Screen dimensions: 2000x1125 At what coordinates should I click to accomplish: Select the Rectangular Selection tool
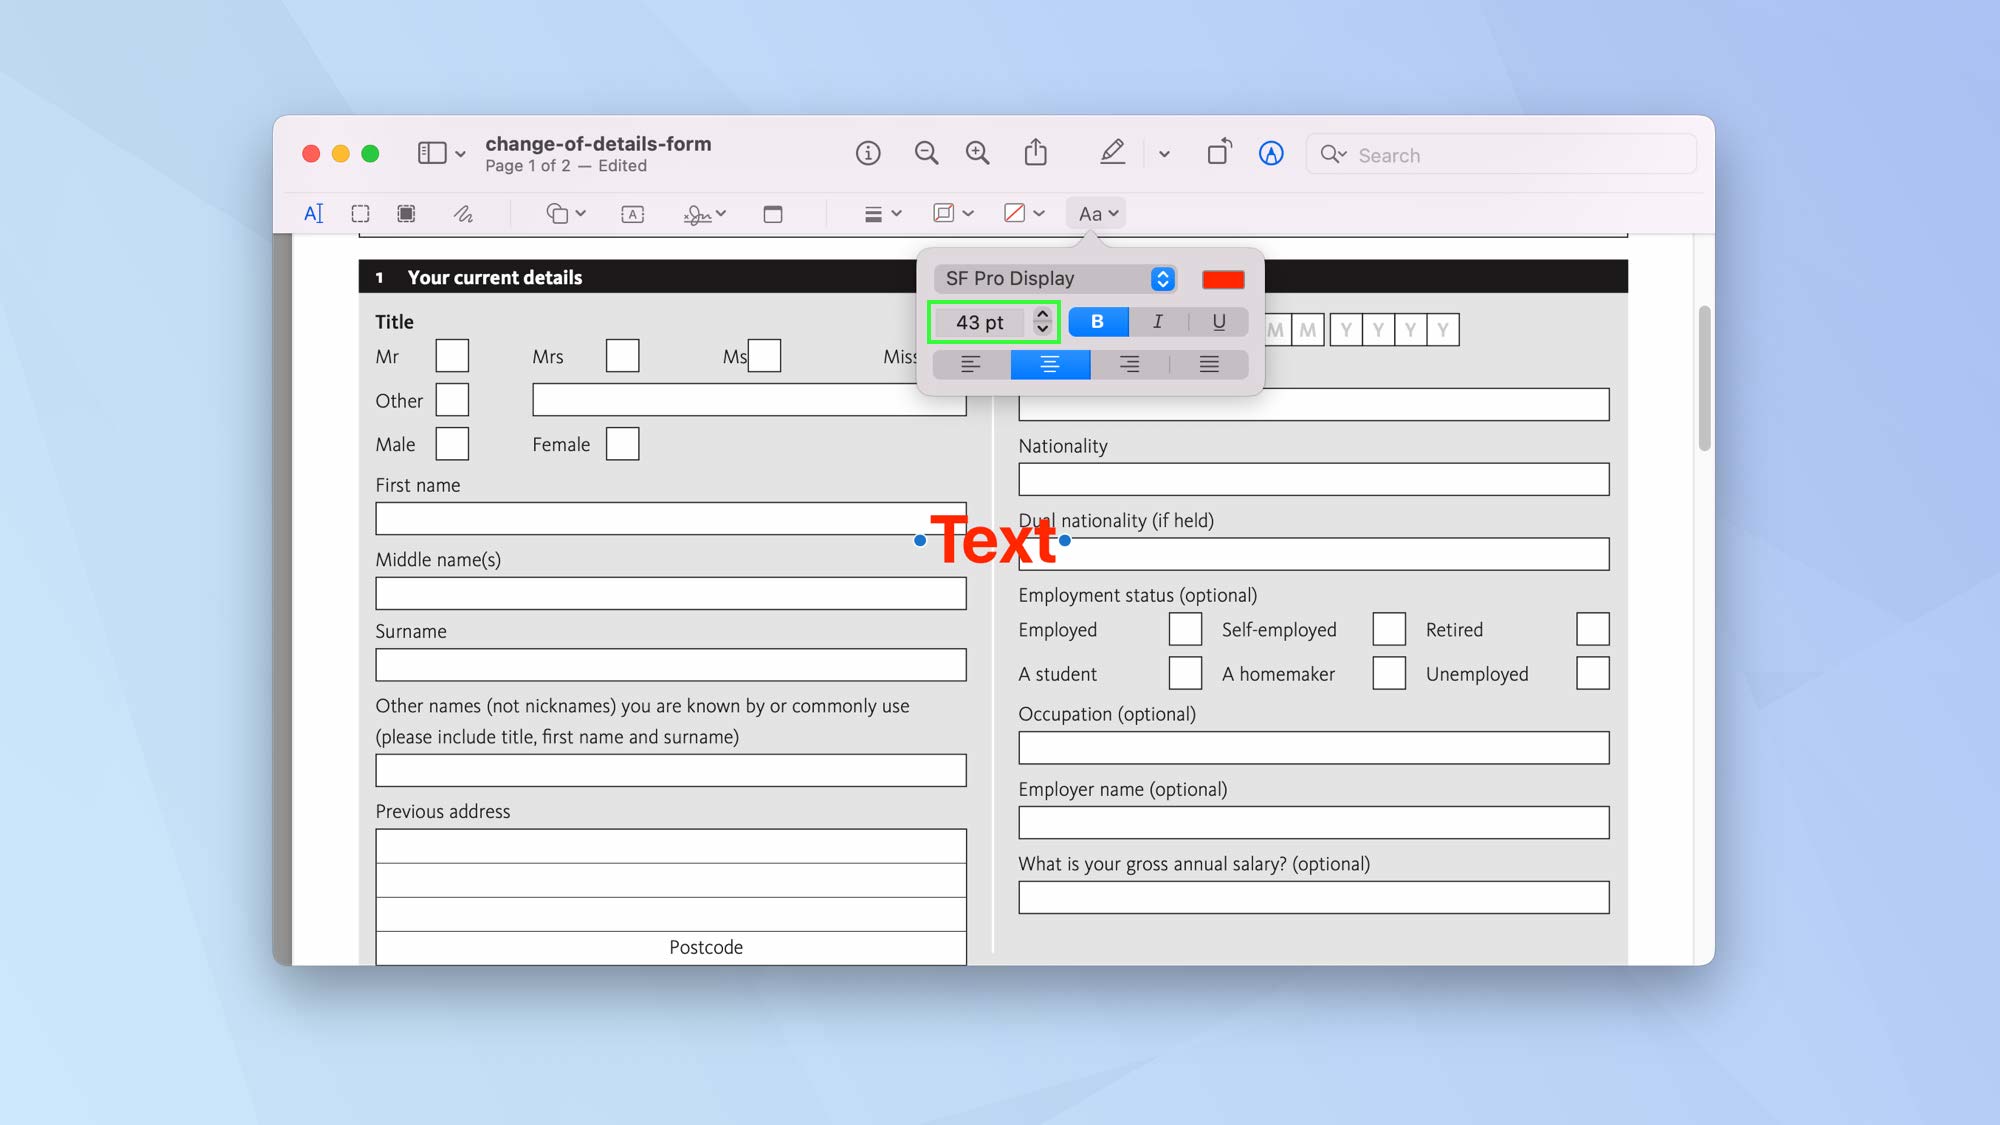[x=360, y=213]
